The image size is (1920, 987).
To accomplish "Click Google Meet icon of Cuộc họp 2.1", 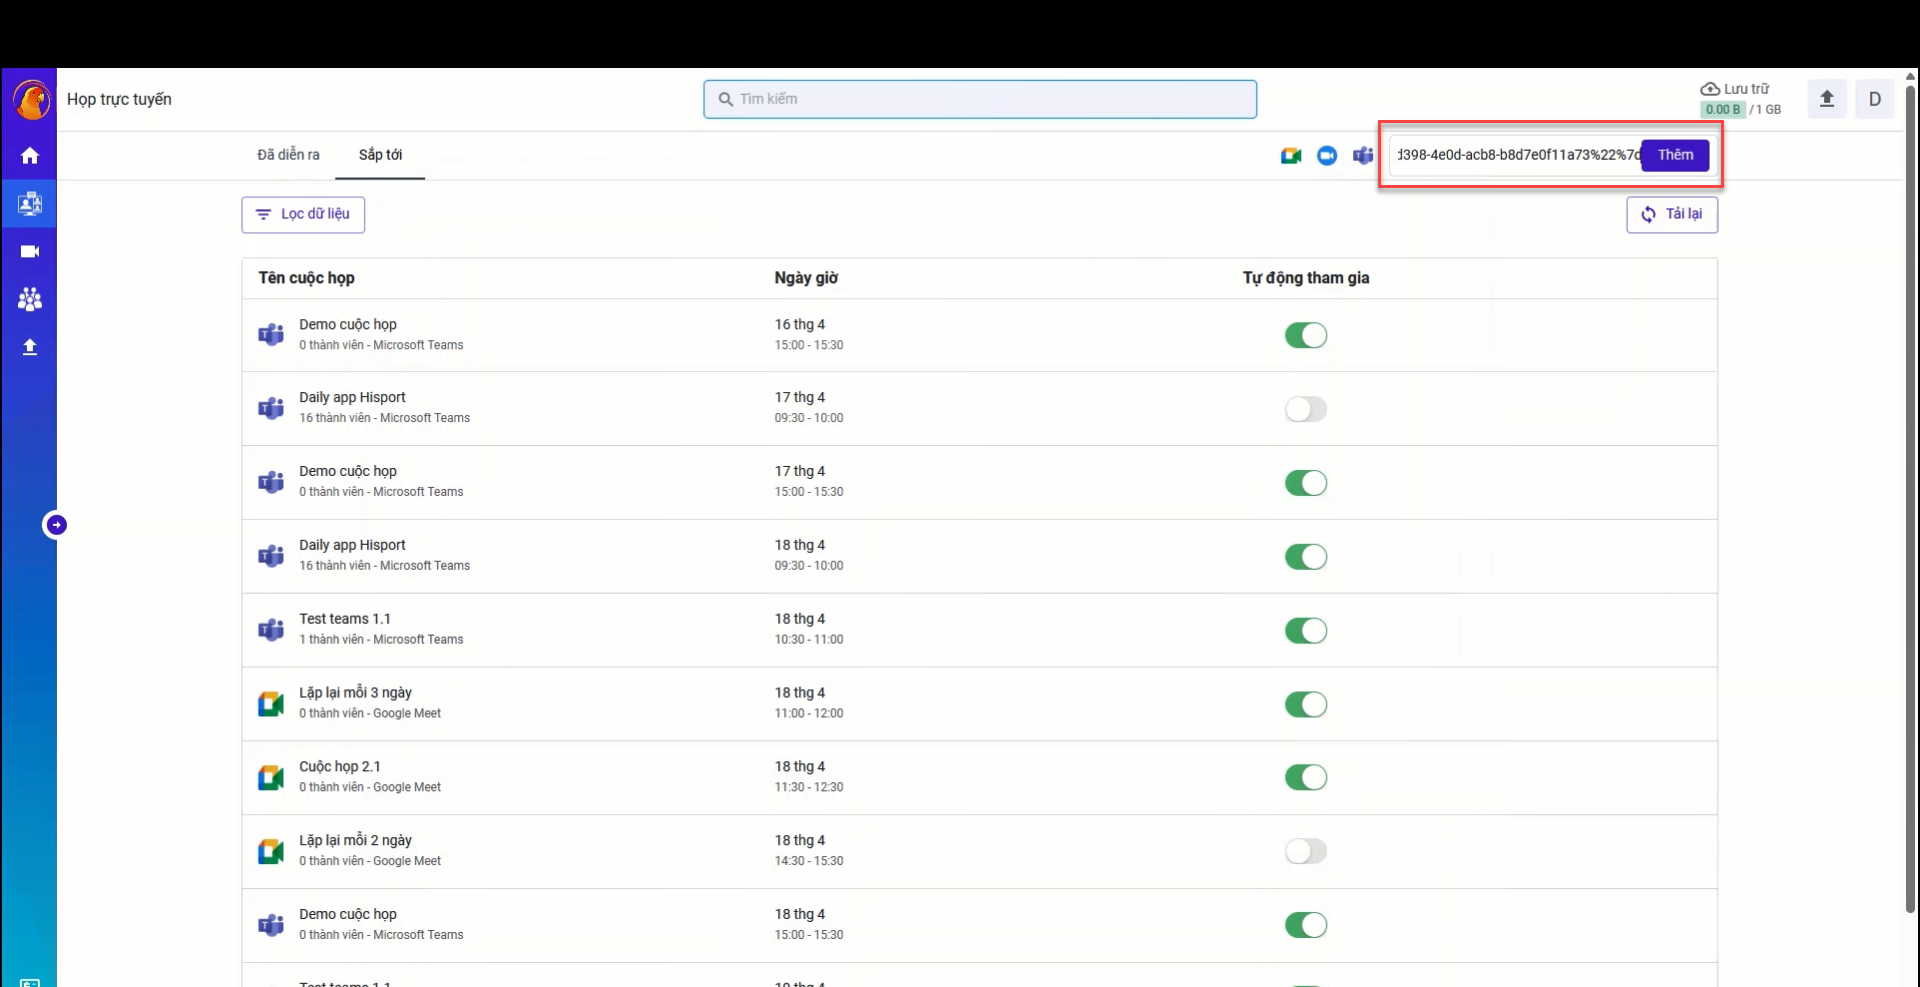I will click(271, 777).
